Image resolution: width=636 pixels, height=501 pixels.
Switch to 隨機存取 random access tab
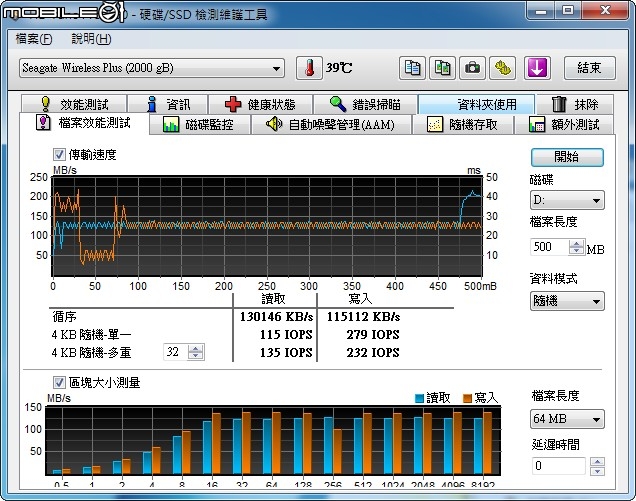(463, 125)
